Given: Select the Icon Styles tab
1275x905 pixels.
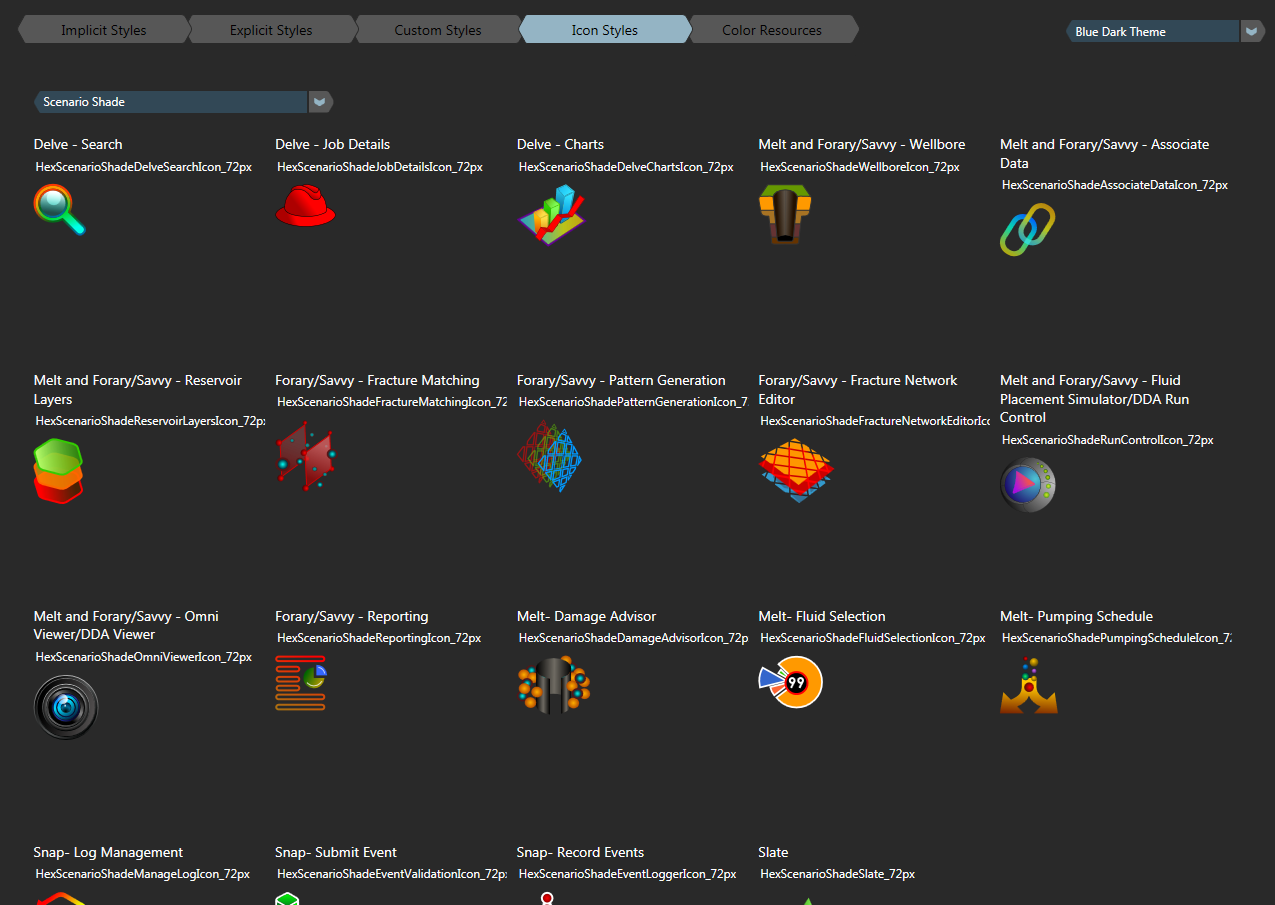Looking at the screenshot, I should coord(605,30).
